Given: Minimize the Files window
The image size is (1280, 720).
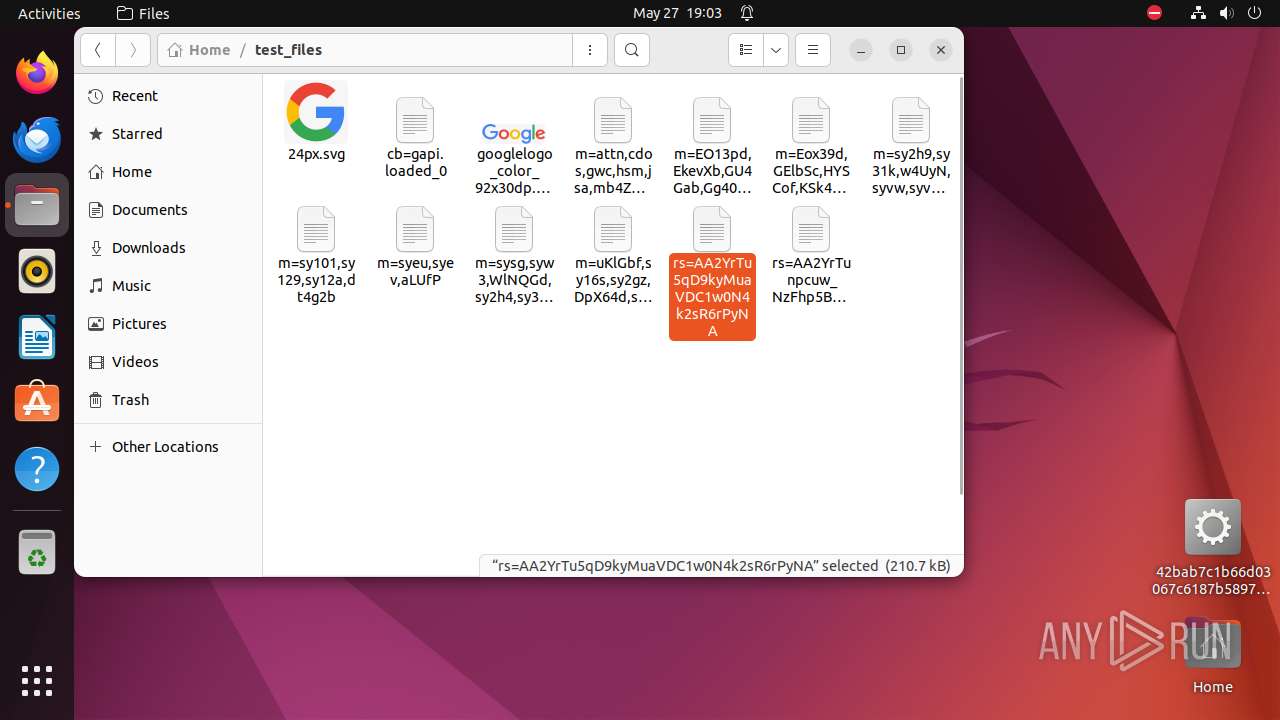Looking at the screenshot, I should [x=860, y=50].
